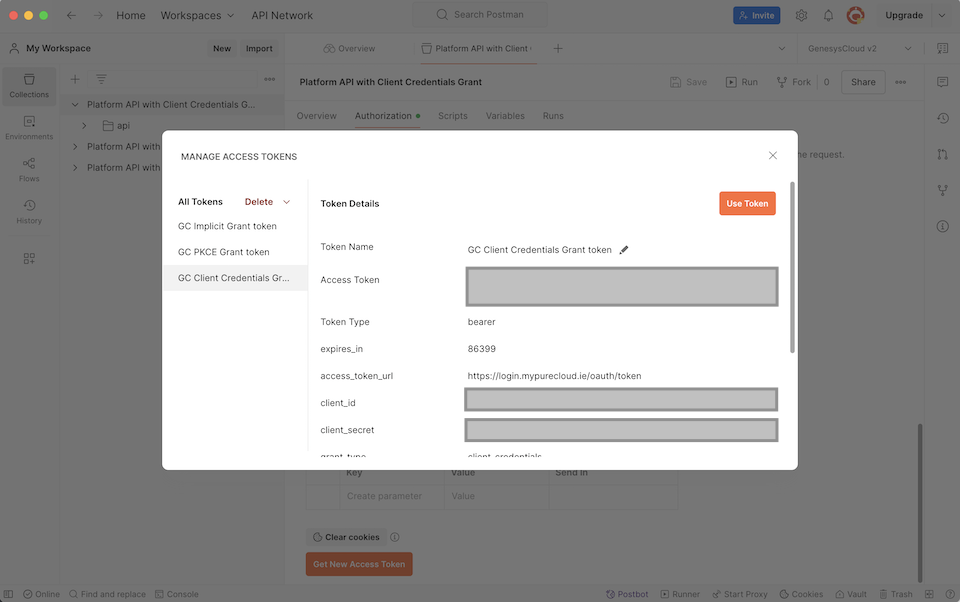Viewport: 960px width, 602px height.
Task: Open Environments from the left sidebar
Action: coord(29,125)
